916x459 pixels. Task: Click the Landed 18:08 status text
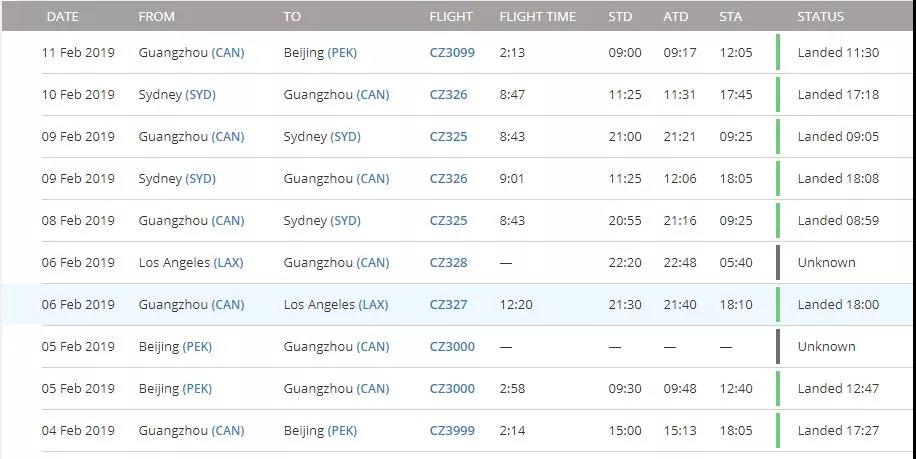pyautogui.click(x=838, y=179)
